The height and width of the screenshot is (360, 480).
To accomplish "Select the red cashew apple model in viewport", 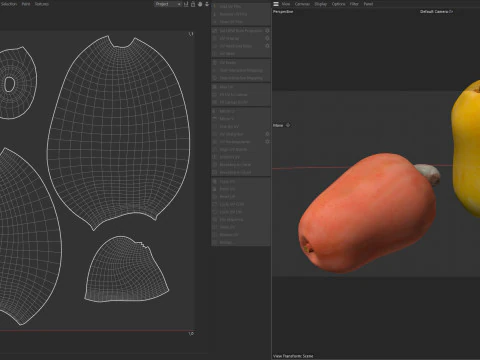I will (367, 213).
